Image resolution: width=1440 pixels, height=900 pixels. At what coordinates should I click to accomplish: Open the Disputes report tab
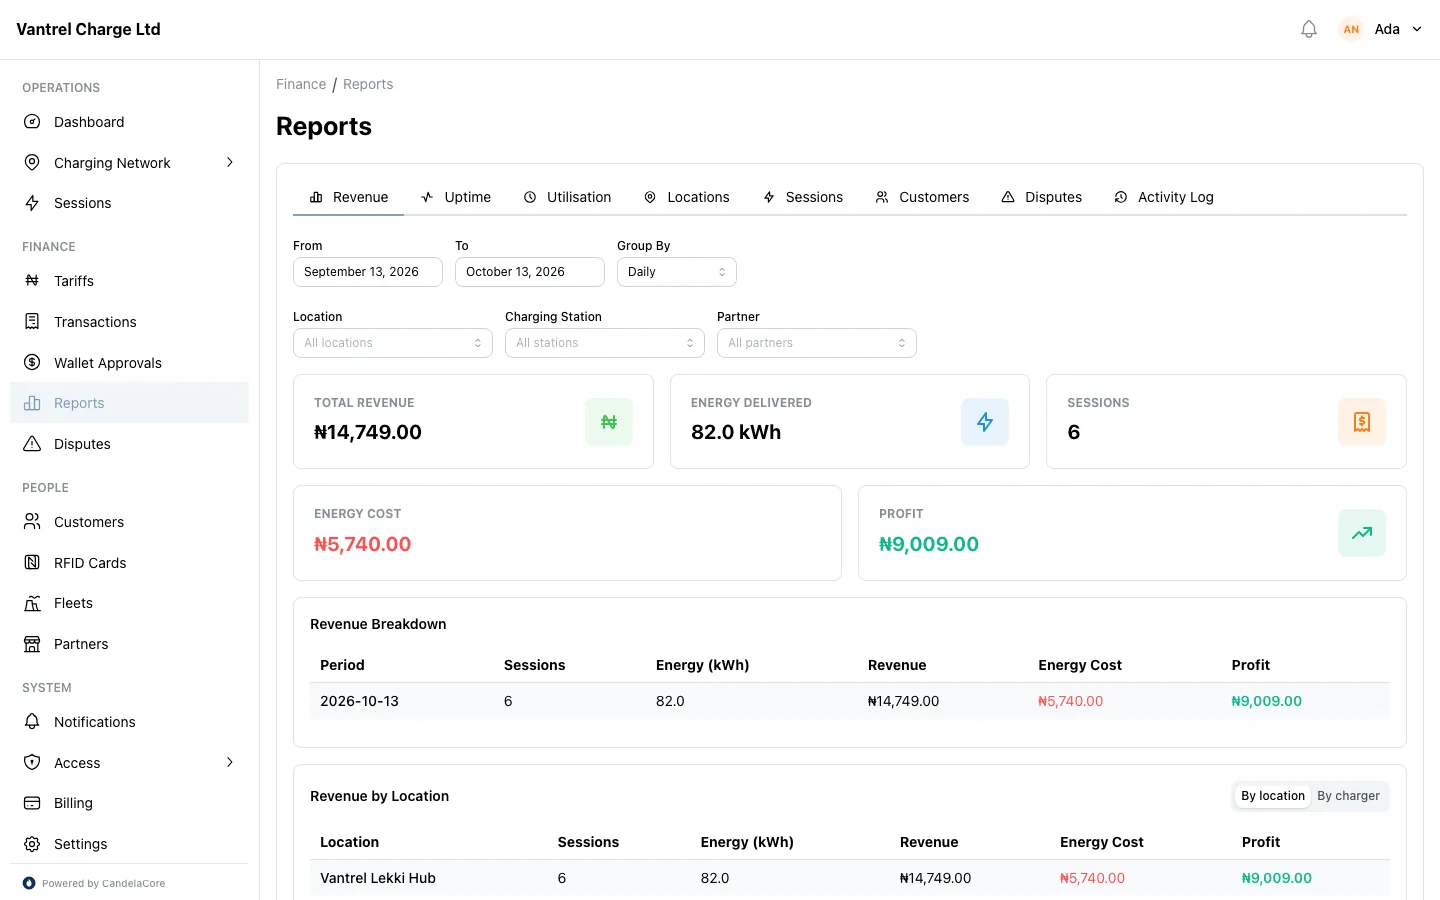point(1042,197)
